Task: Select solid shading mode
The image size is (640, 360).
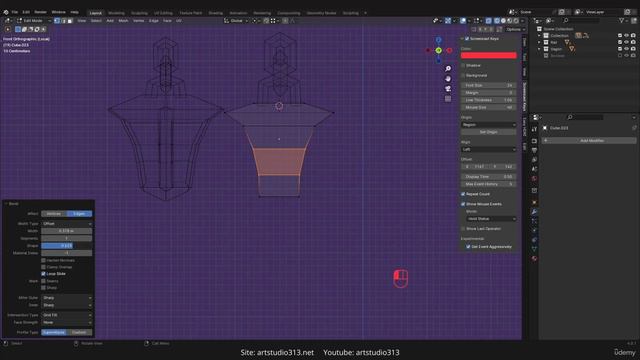Action: point(503,21)
